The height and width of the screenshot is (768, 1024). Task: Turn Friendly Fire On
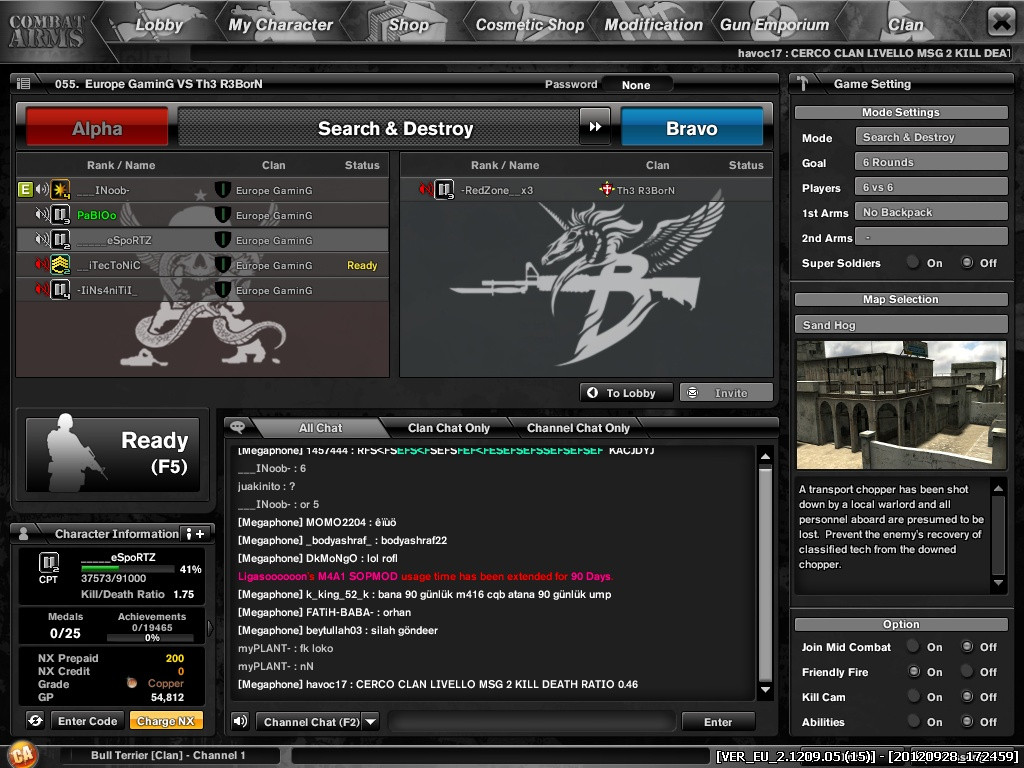913,671
